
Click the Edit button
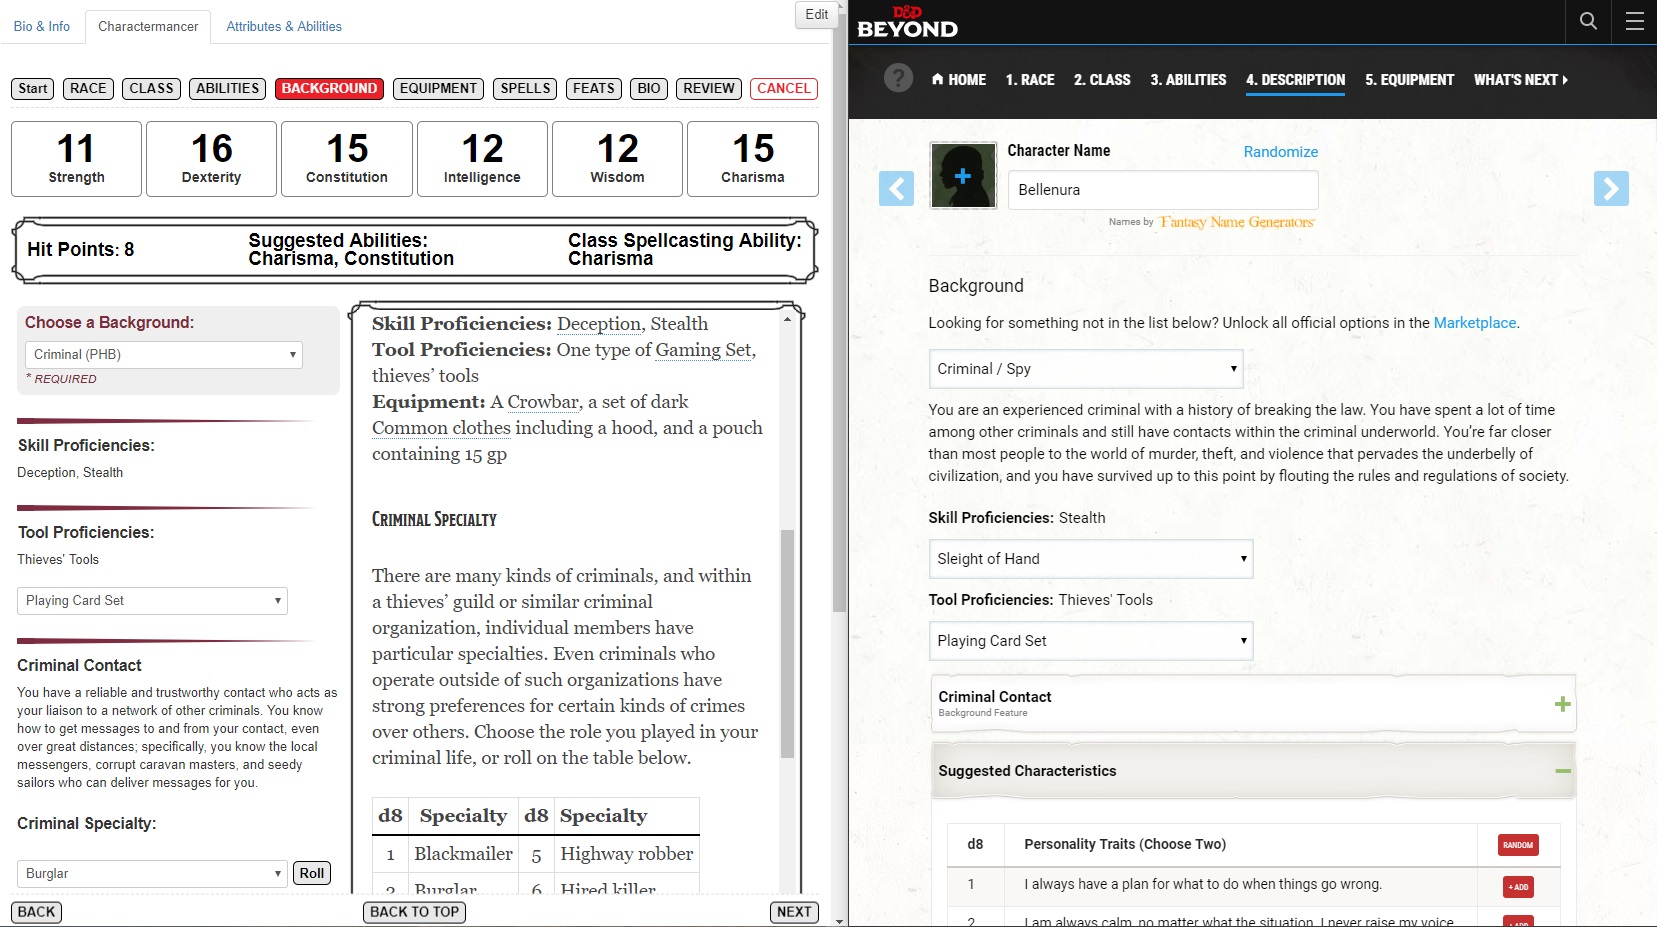(817, 14)
